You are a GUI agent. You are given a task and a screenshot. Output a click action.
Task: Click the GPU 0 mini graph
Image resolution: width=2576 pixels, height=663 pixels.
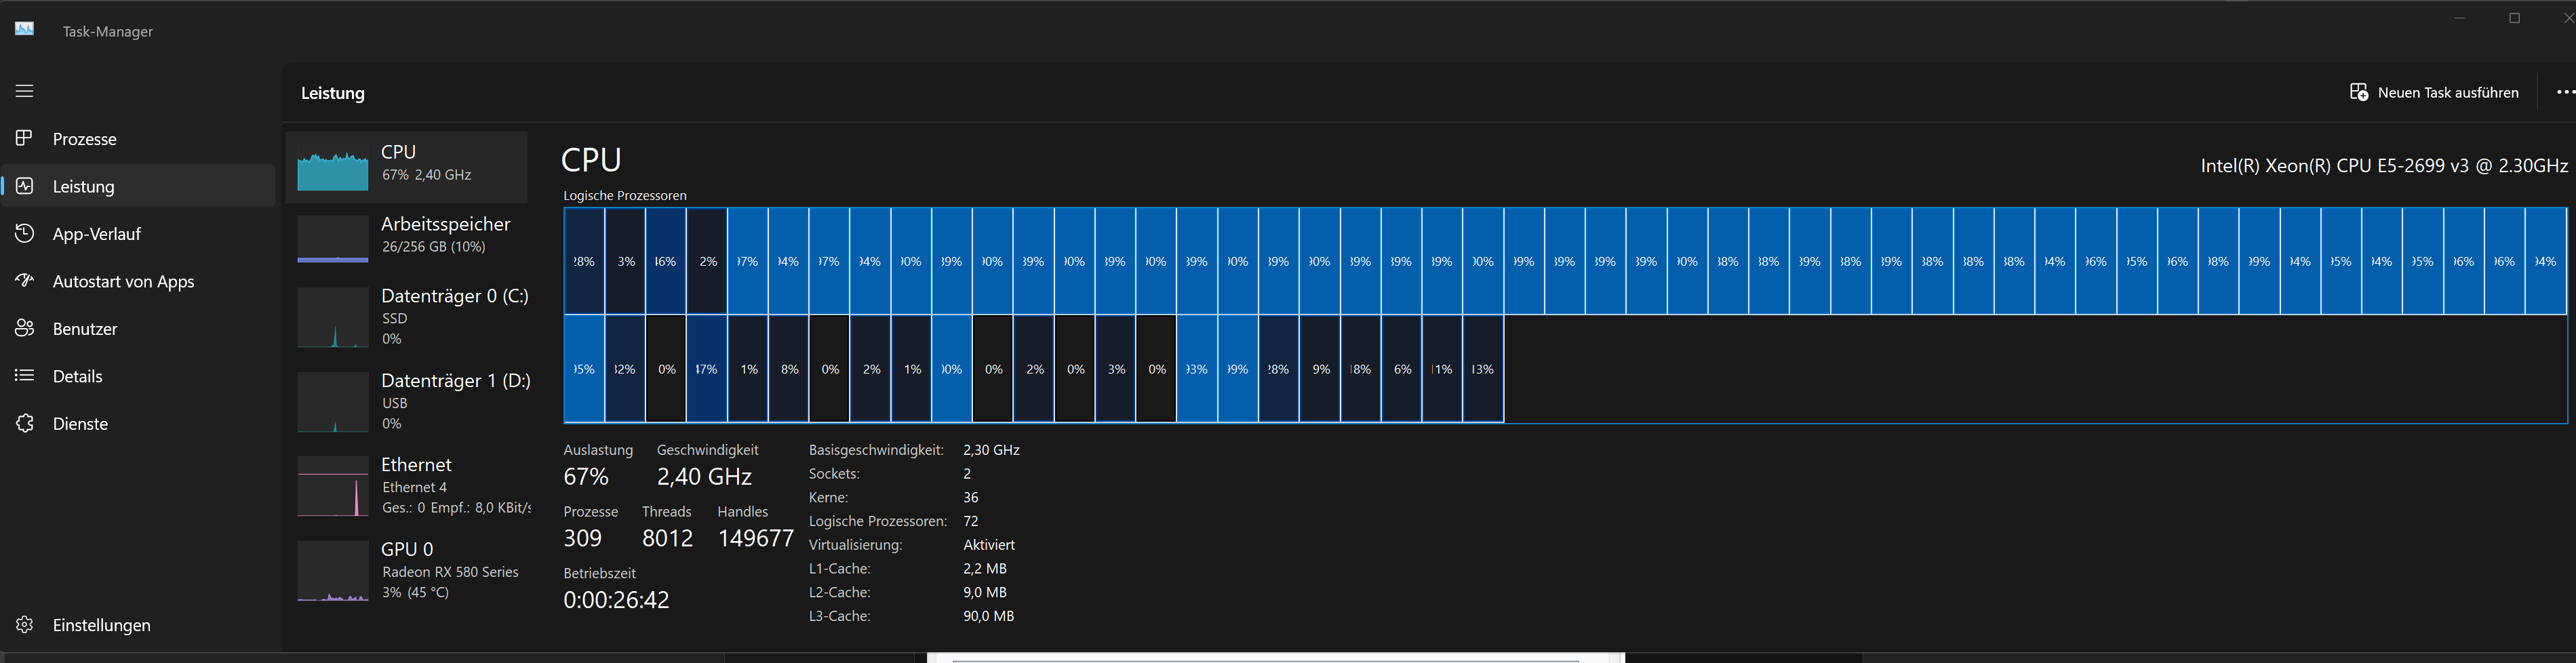point(333,571)
